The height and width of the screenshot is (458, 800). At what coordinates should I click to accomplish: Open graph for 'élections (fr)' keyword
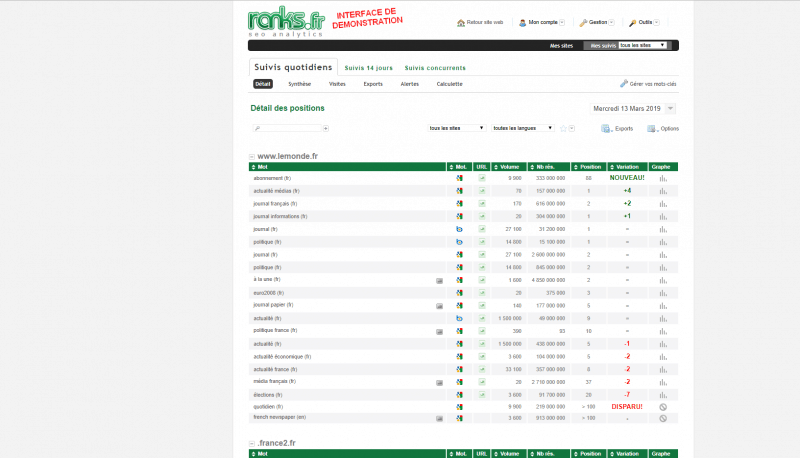662,395
